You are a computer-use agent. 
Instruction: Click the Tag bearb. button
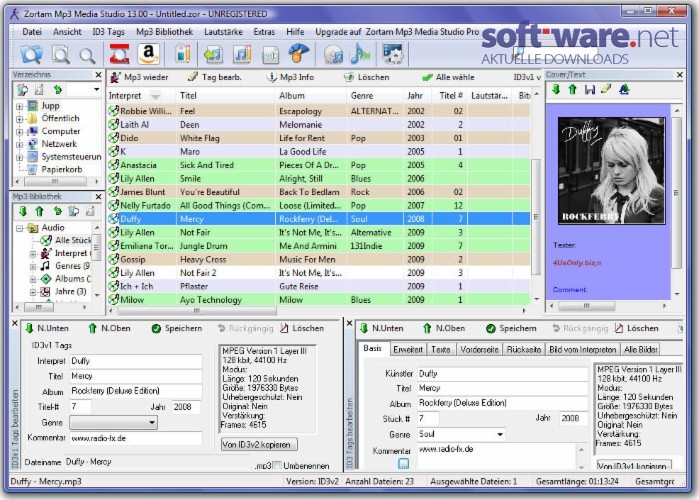click(214, 77)
